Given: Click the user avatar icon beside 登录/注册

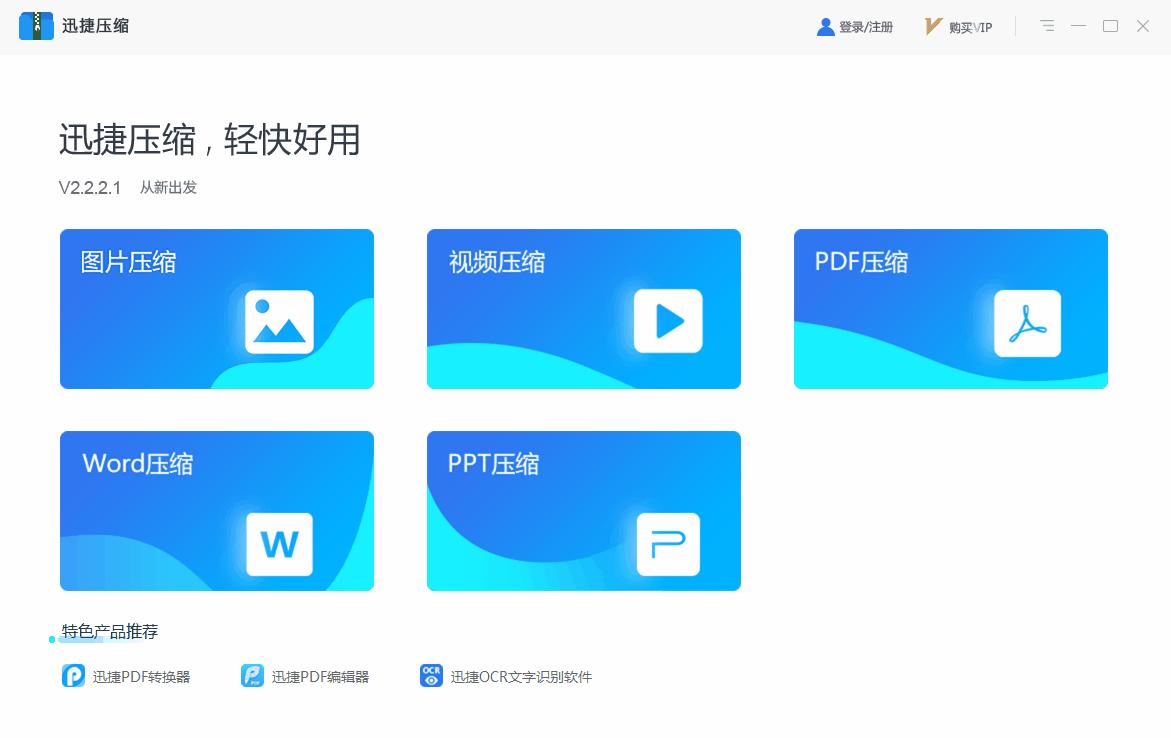Looking at the screenshot, I should point(823,26).
